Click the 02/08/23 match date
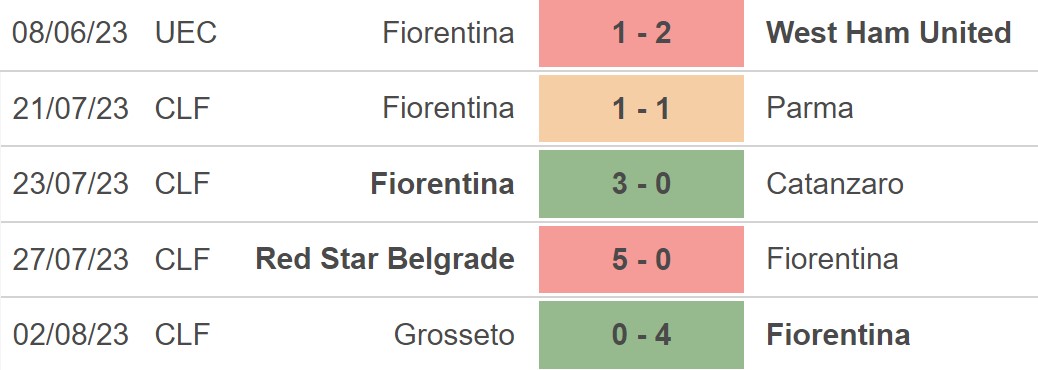 click(x=70, y=334)
